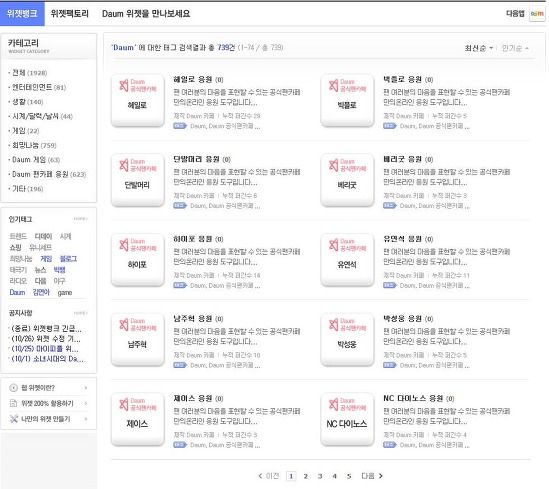Click the 김연아 popular tag
The image size is (549, 489).
coord(41,292)
